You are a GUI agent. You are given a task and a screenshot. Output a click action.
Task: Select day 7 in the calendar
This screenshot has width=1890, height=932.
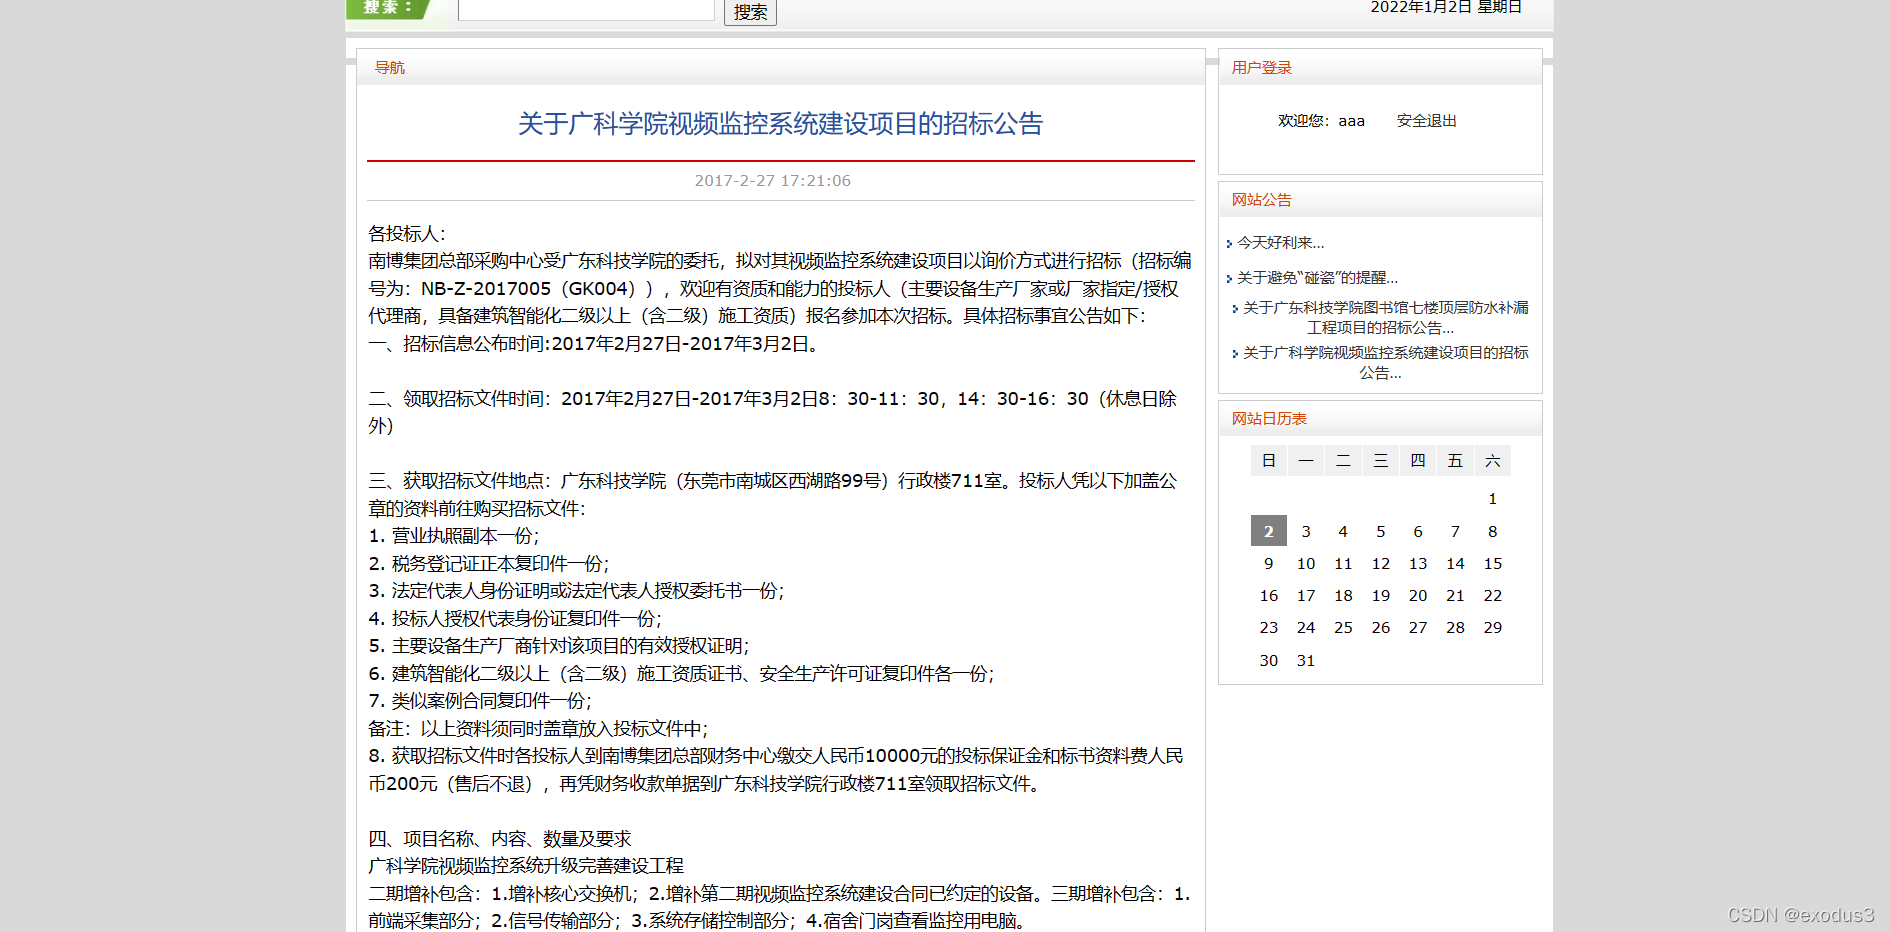pos(1455,532)
